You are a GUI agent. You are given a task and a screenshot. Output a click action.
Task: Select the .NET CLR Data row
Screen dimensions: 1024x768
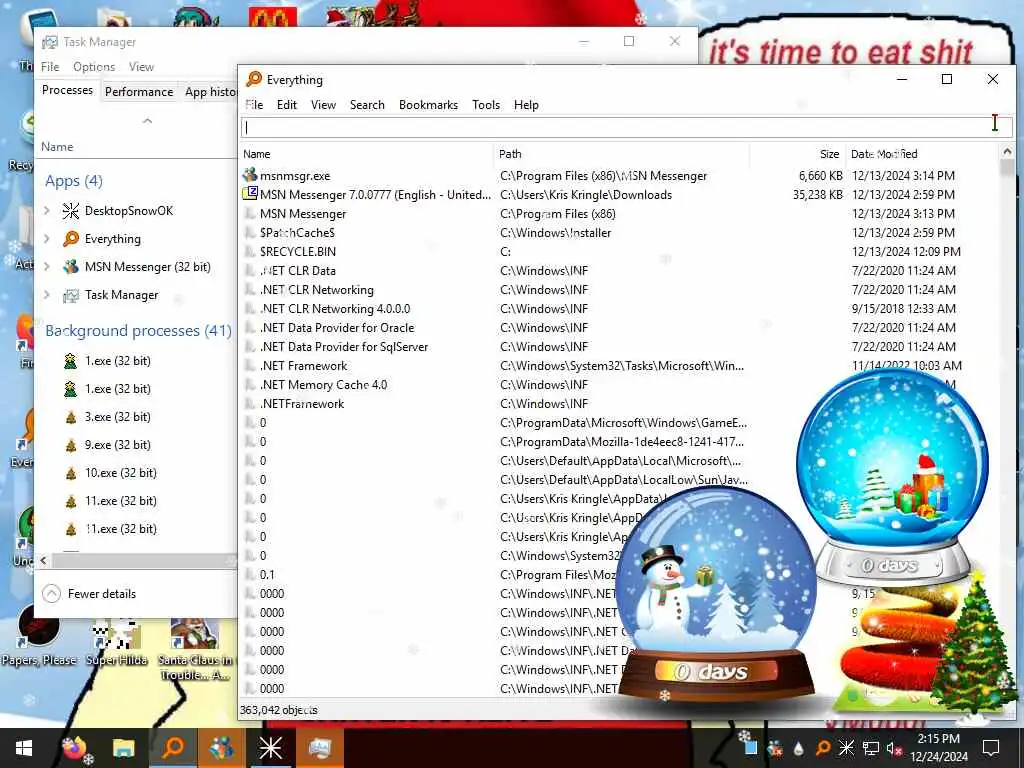click(619, 270)
